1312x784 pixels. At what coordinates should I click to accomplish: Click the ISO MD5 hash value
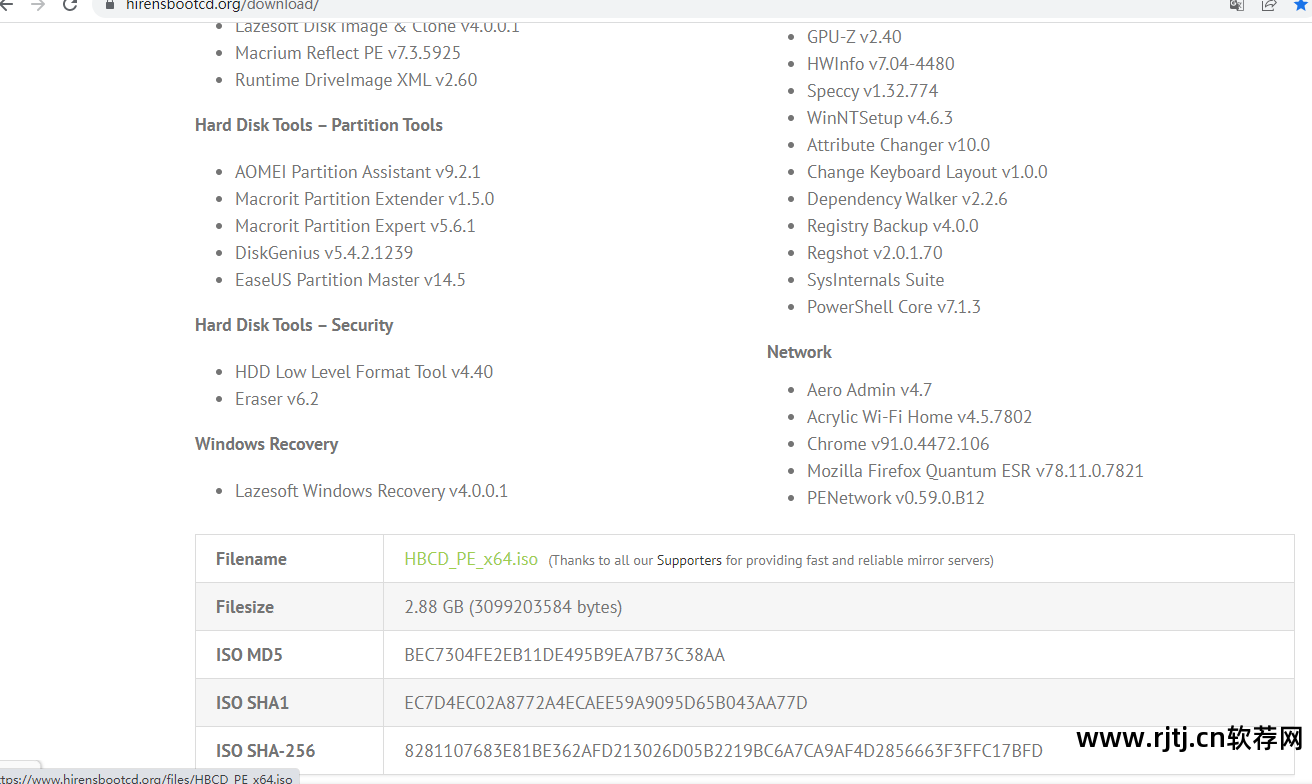(564, 655)
